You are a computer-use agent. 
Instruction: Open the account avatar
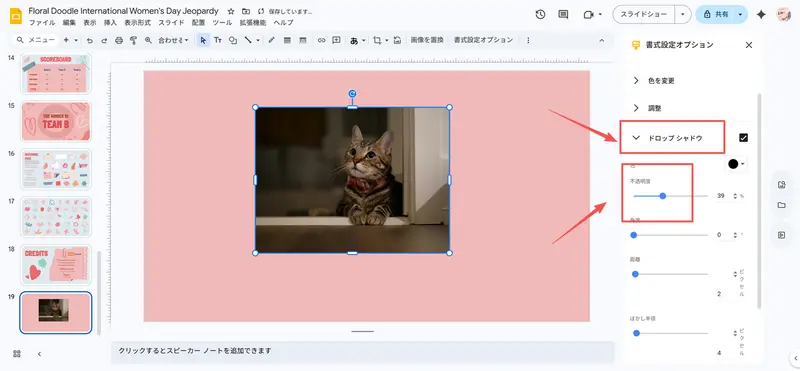(784, 14)
